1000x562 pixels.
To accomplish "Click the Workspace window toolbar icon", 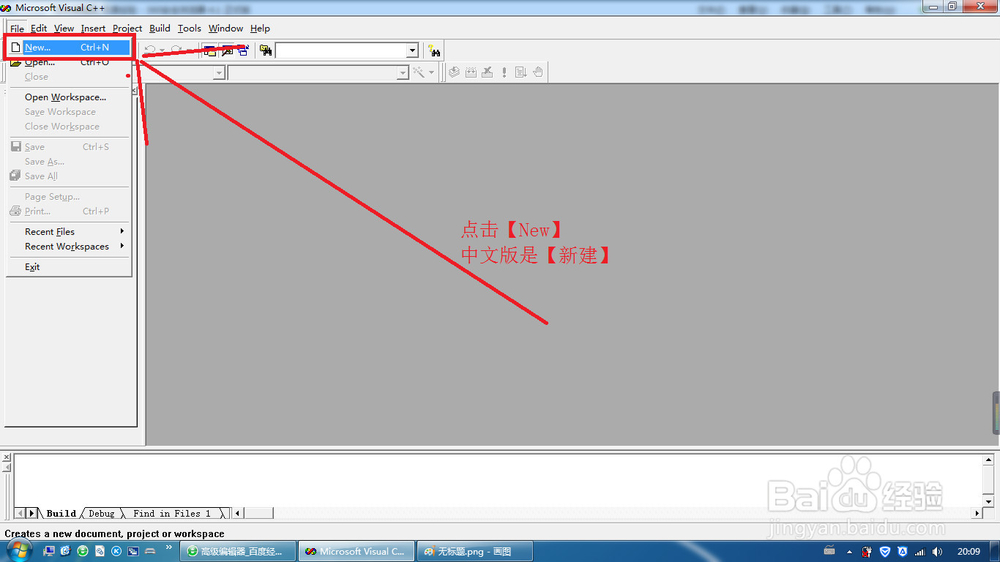I will 210,51.
